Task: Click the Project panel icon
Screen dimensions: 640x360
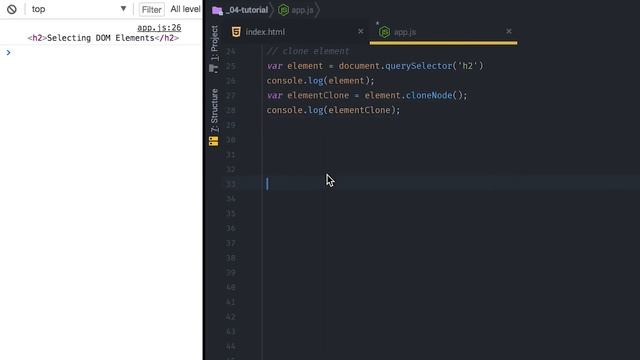Action: click(213, 69)
